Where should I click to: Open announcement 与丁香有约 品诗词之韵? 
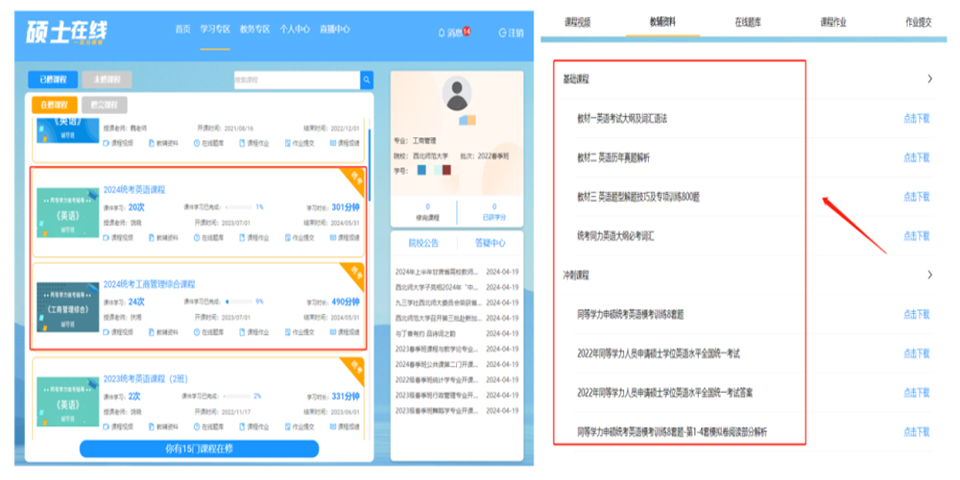[x=426, y=334]
